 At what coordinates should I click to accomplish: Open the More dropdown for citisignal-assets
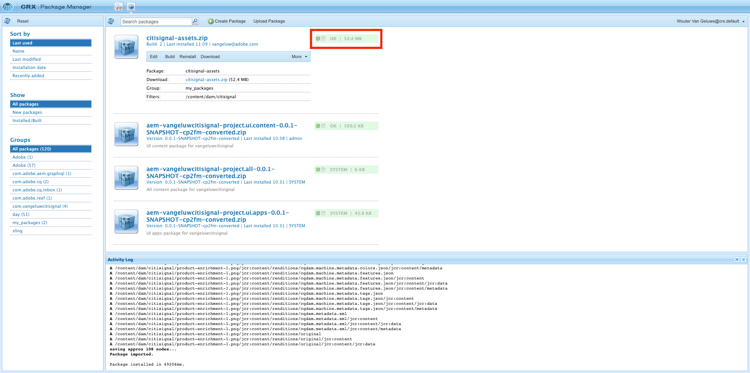[x=299, y=56]
